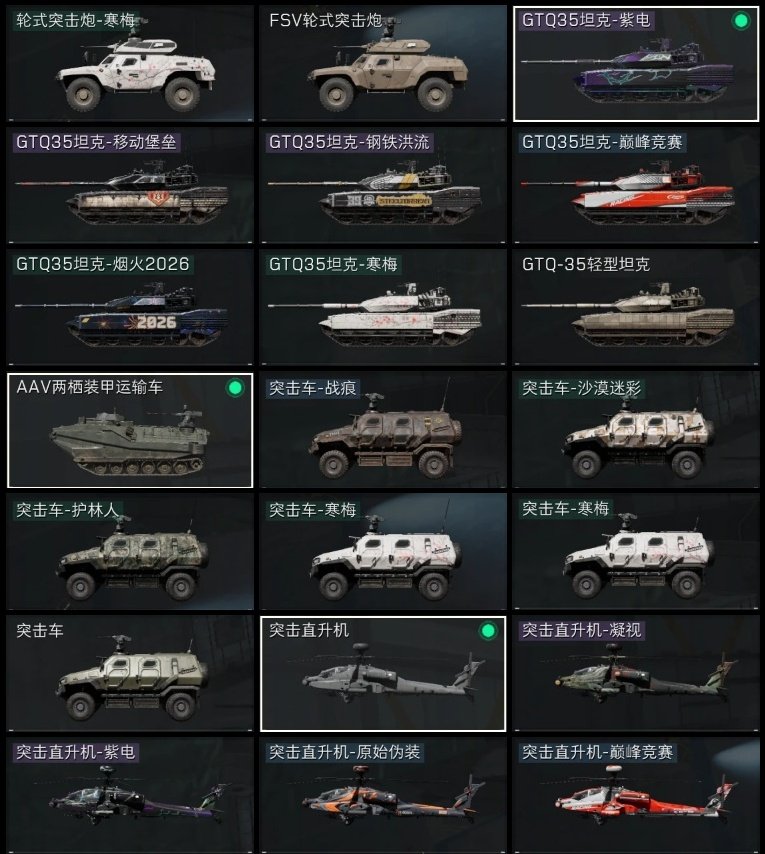
Task: Choose the 突击直升机-紫电 helicopter skin
Action: [x=130, y=795]
